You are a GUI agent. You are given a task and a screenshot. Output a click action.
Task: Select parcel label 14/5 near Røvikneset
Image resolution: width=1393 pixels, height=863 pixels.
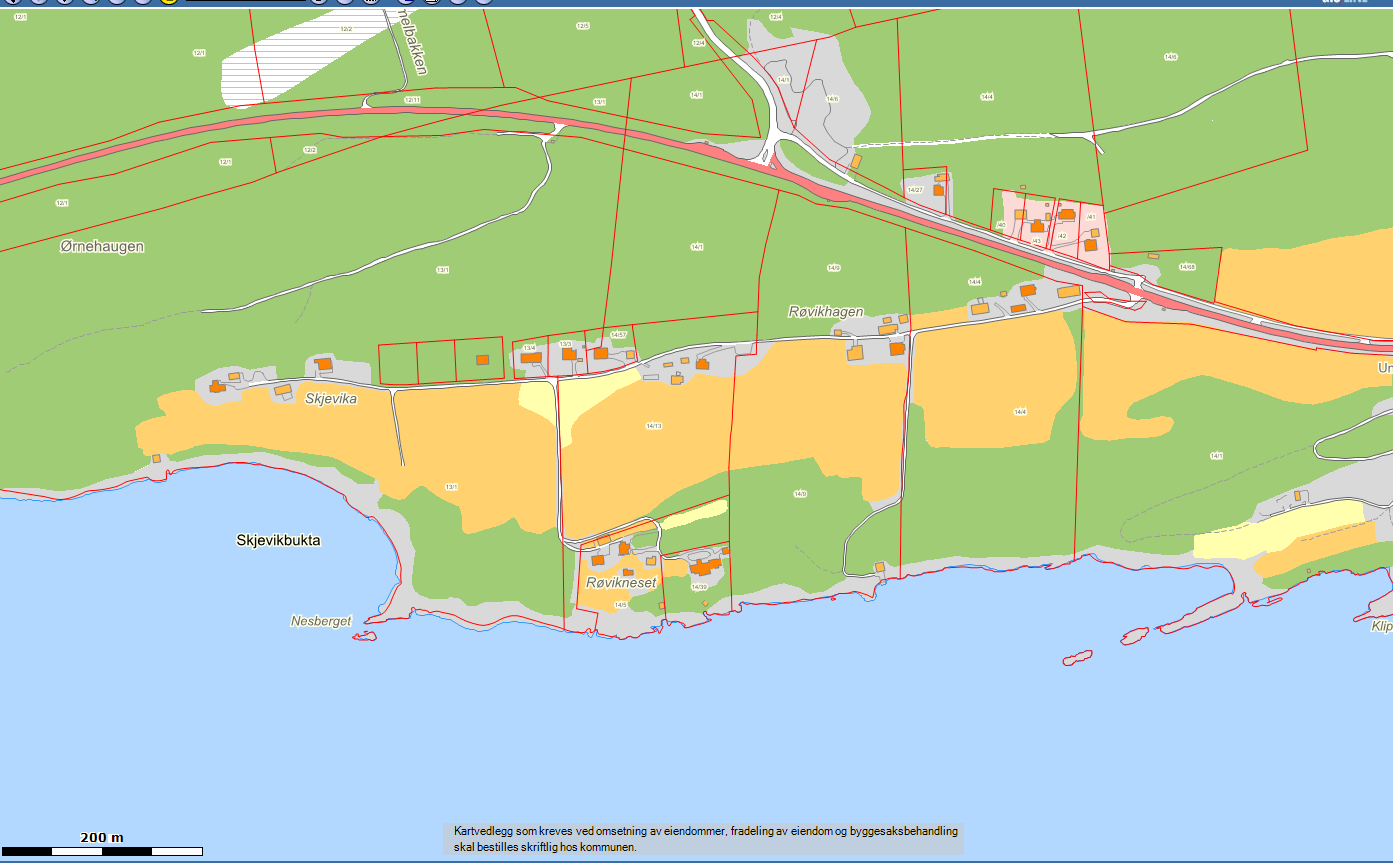click(620, 605)
